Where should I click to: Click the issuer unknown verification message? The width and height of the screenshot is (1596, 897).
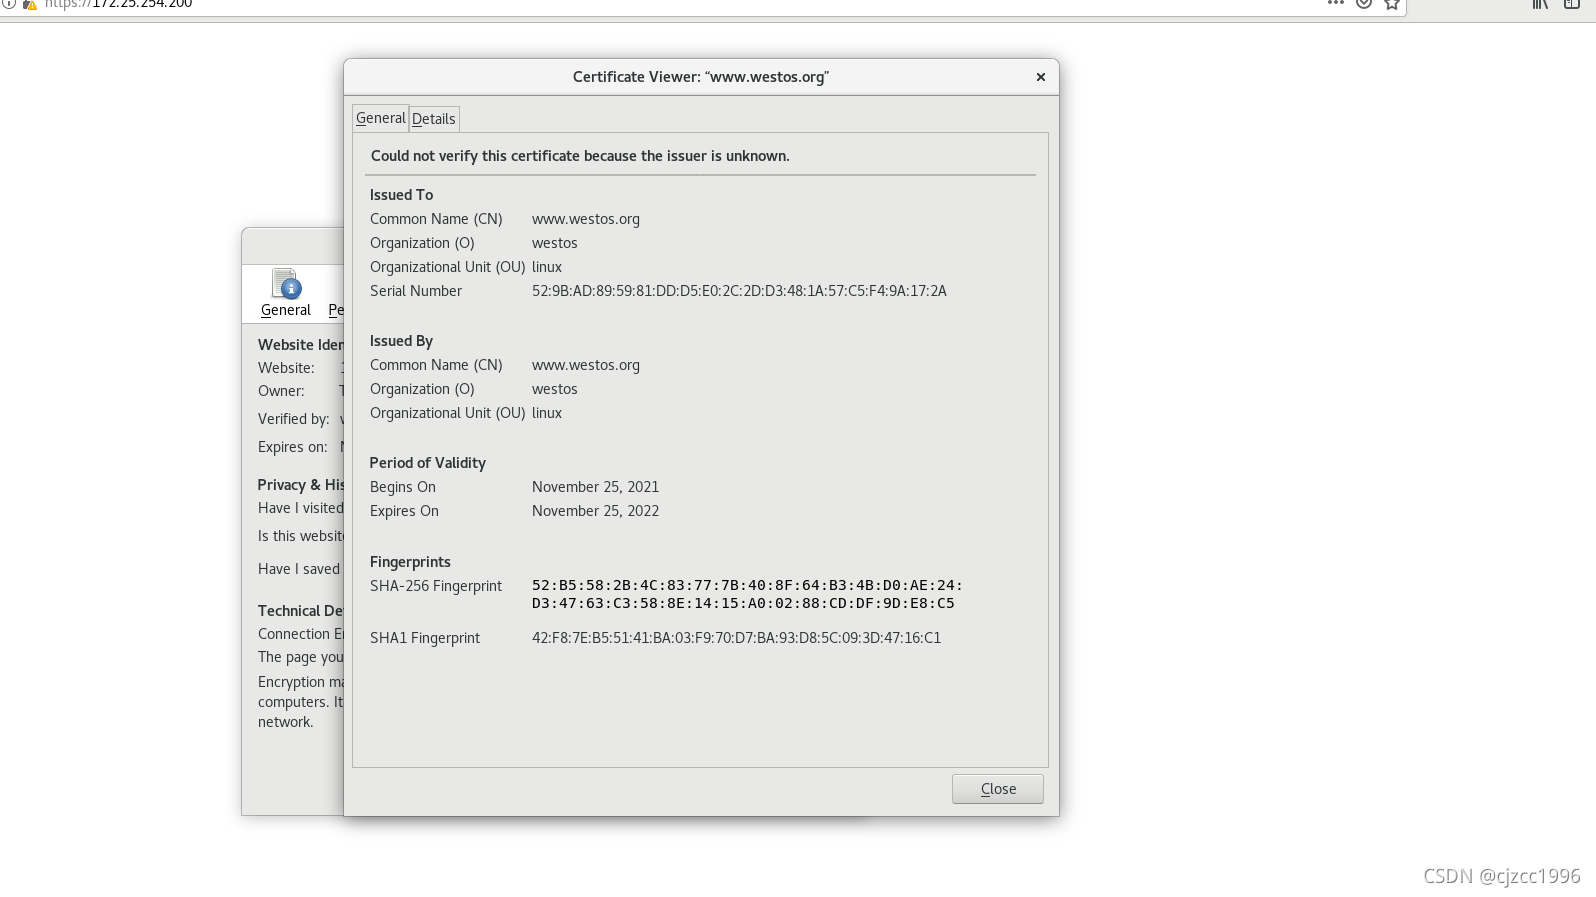[580, 156]
